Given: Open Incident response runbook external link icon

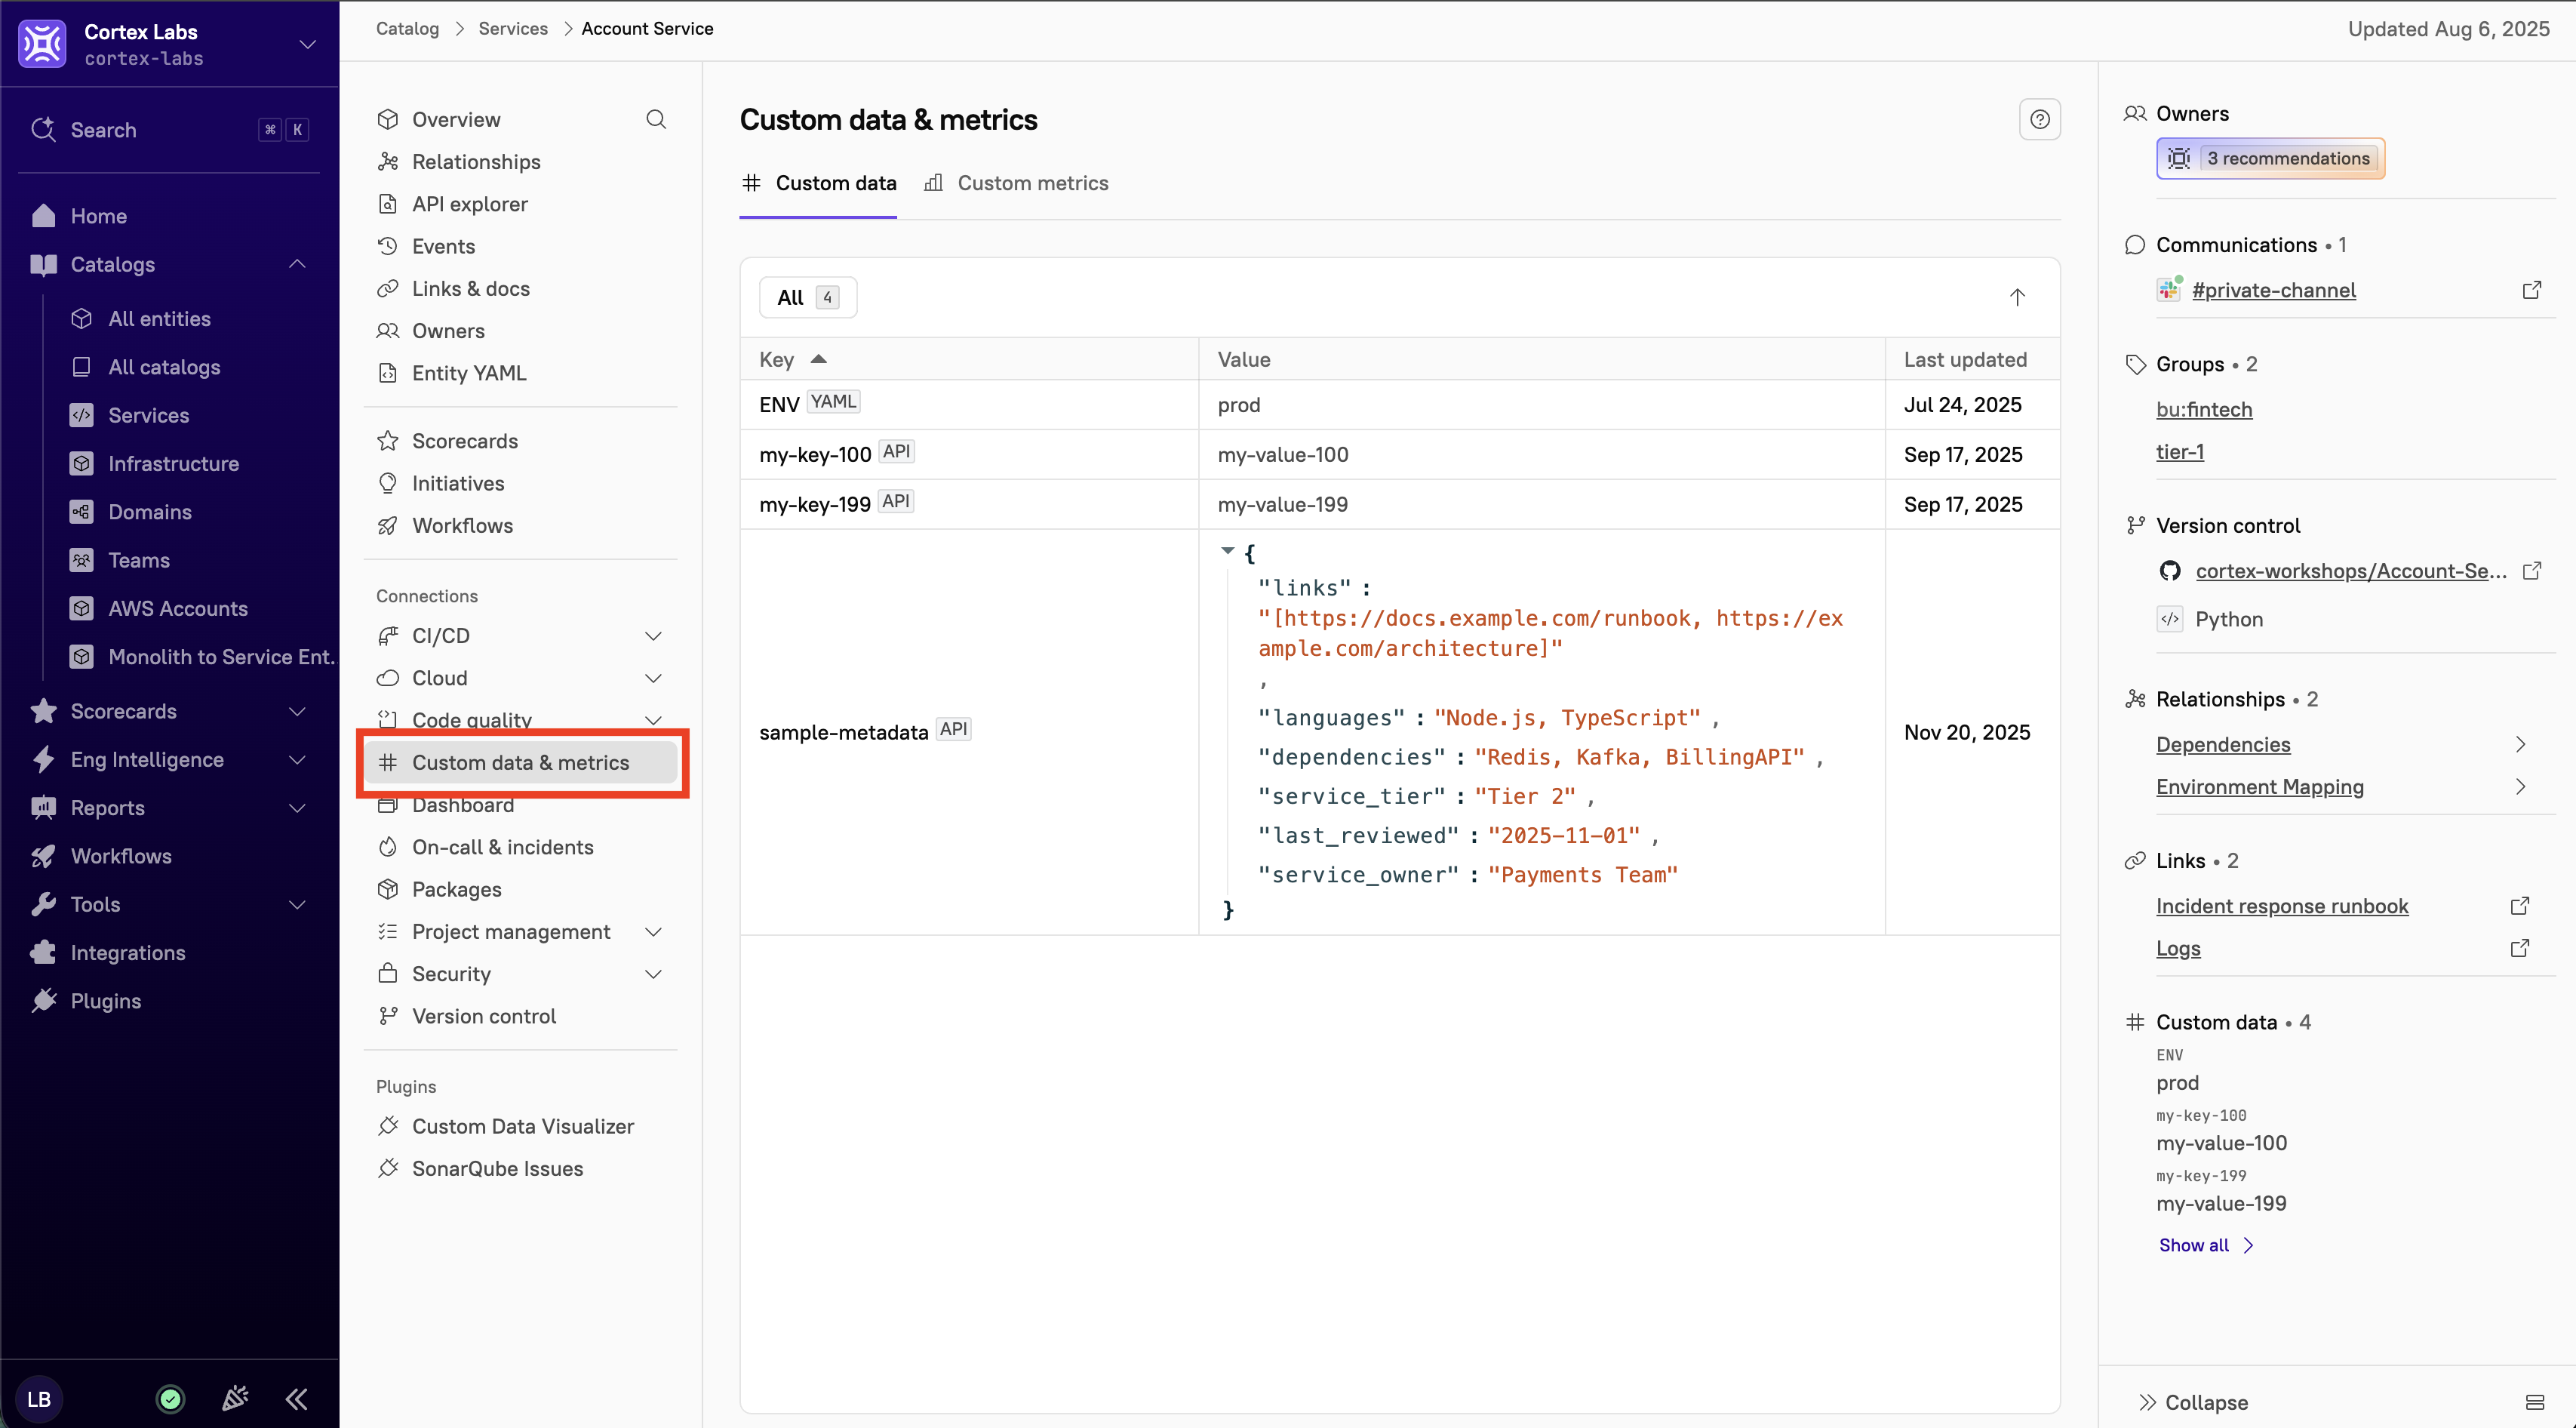Looking at the screenshot, I should 2520,906.
